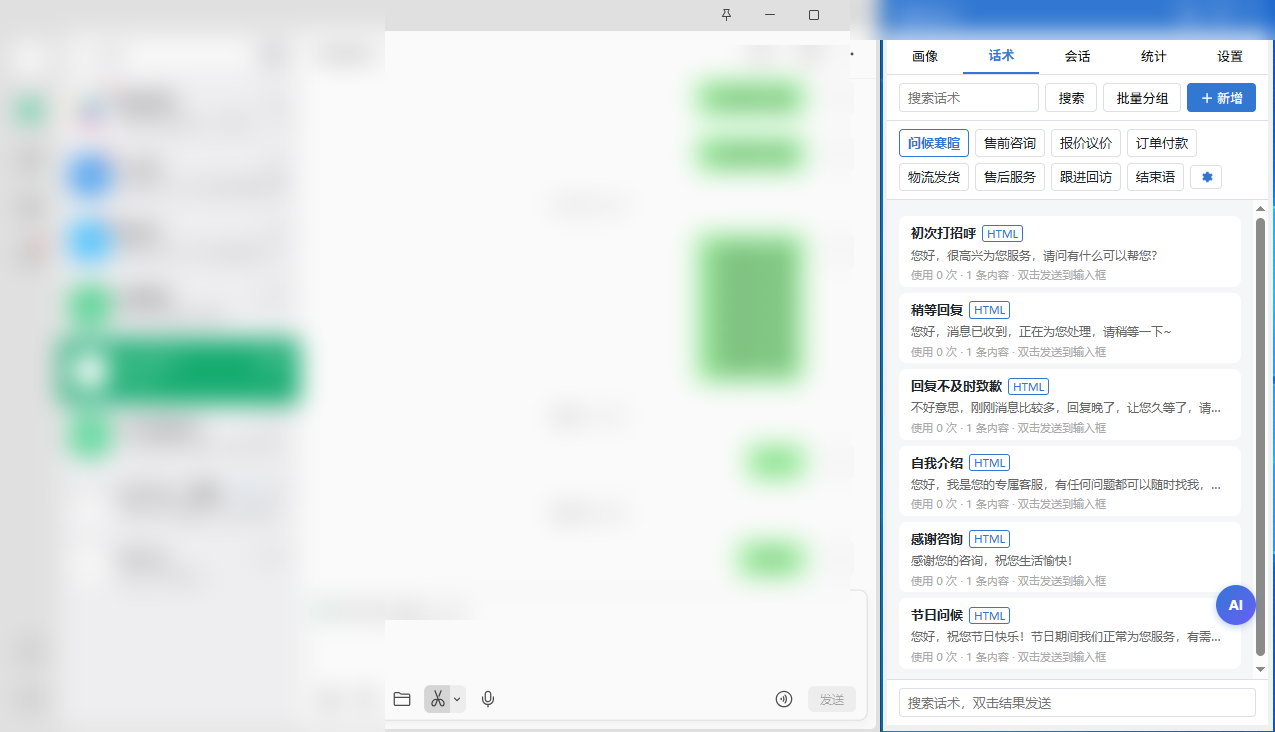The width and height of the screenshot is (1275, 732).
Task: Open the floating AI assistant button
Action: [1235, 605]
